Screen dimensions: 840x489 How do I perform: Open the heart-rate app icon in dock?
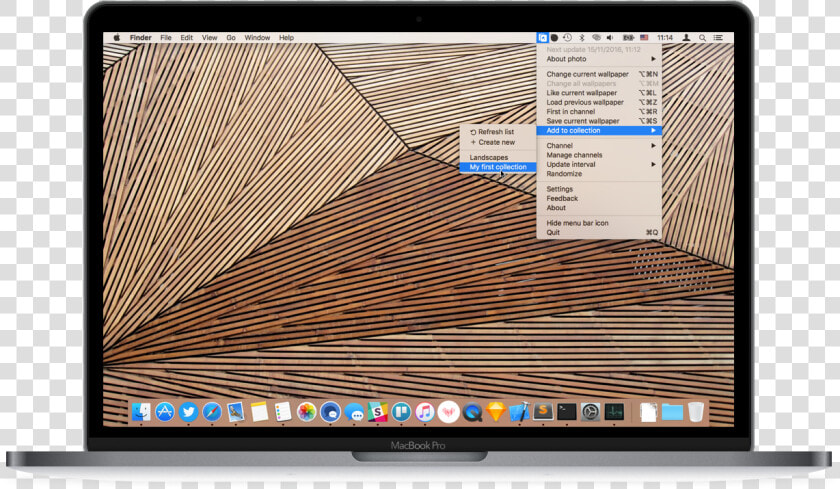coord(448,412)
